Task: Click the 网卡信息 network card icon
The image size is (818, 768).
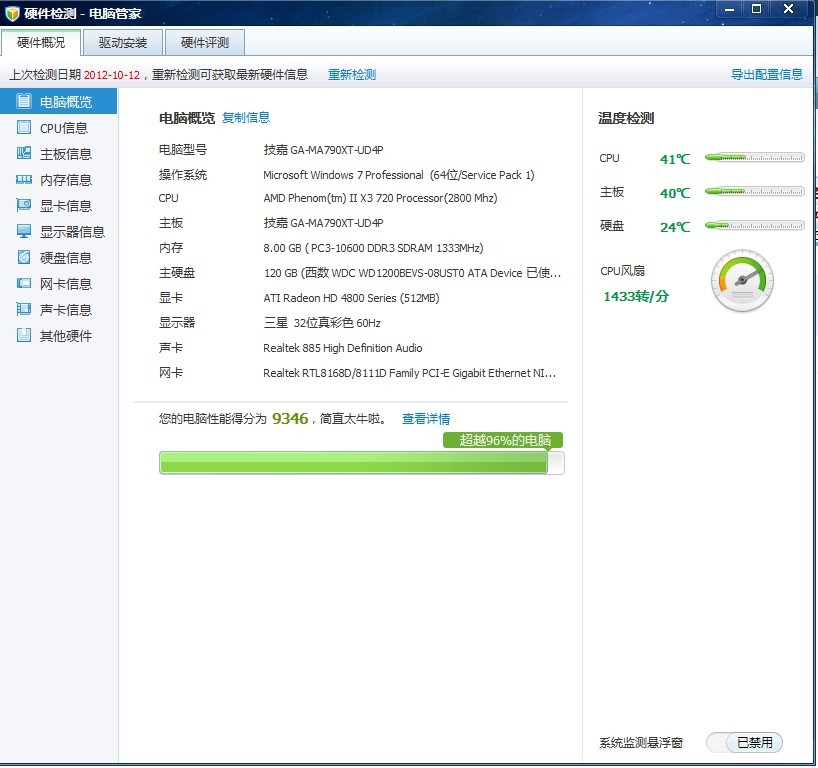Action: tap(23, 283)
